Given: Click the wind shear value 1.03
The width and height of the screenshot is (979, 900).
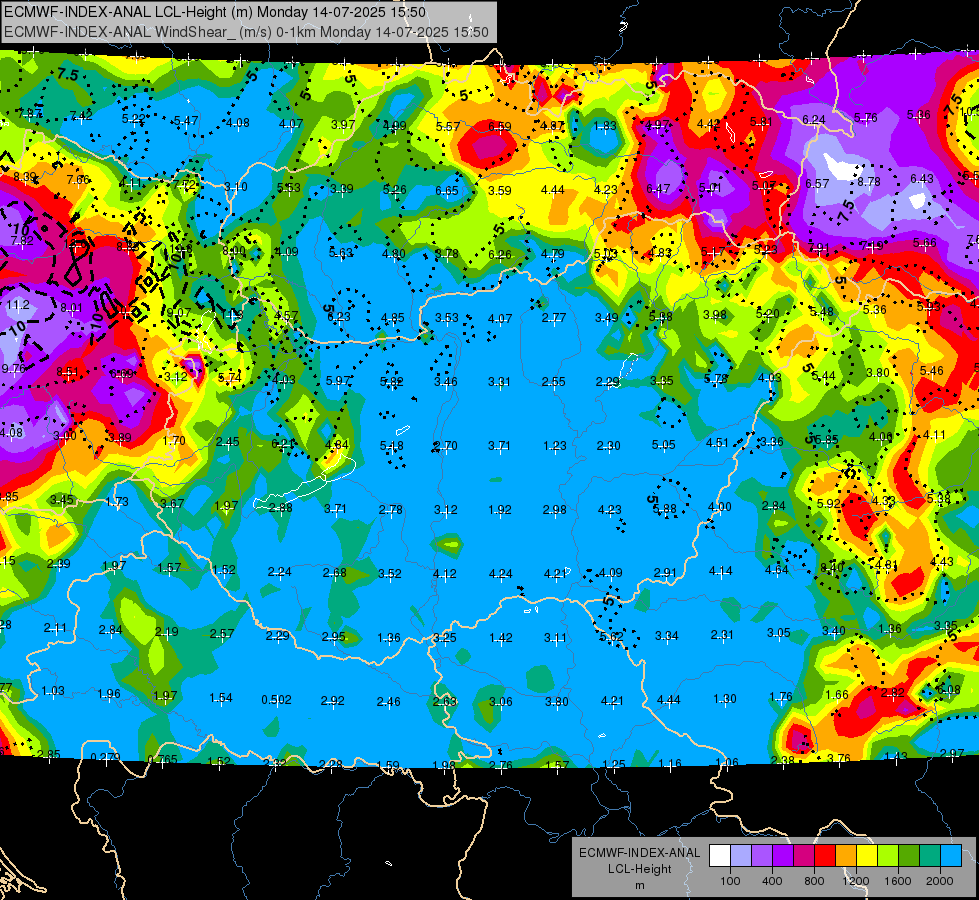Looking at the screenshot, I should pos(53,691).
